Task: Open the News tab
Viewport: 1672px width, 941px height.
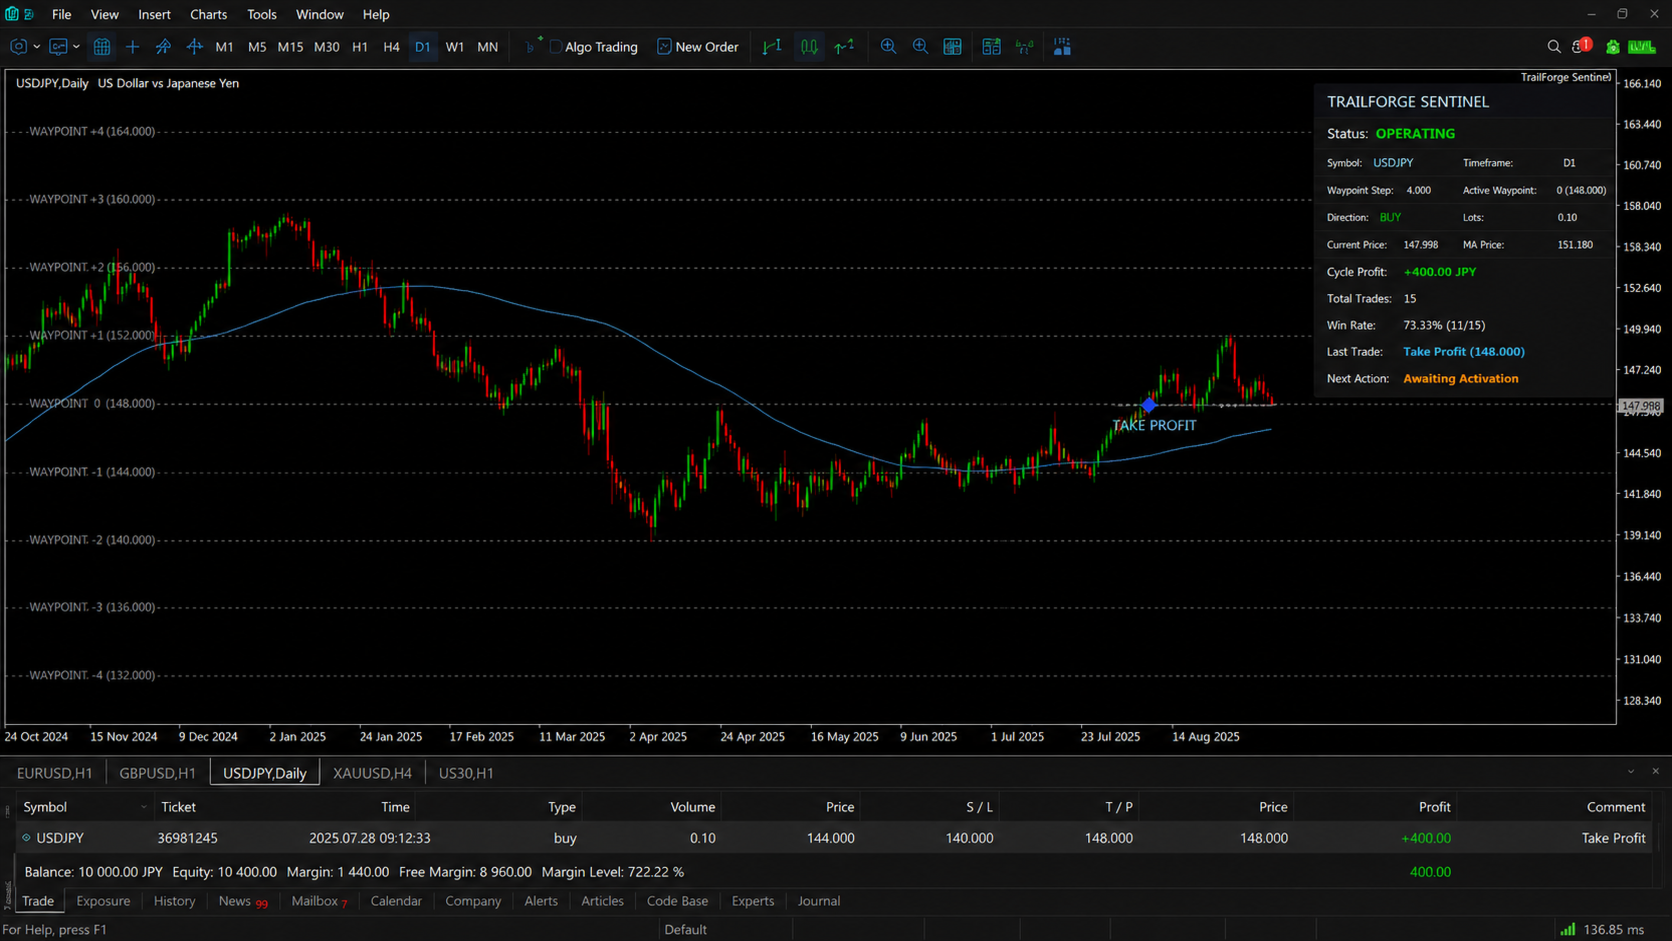Action: point(243,901)
